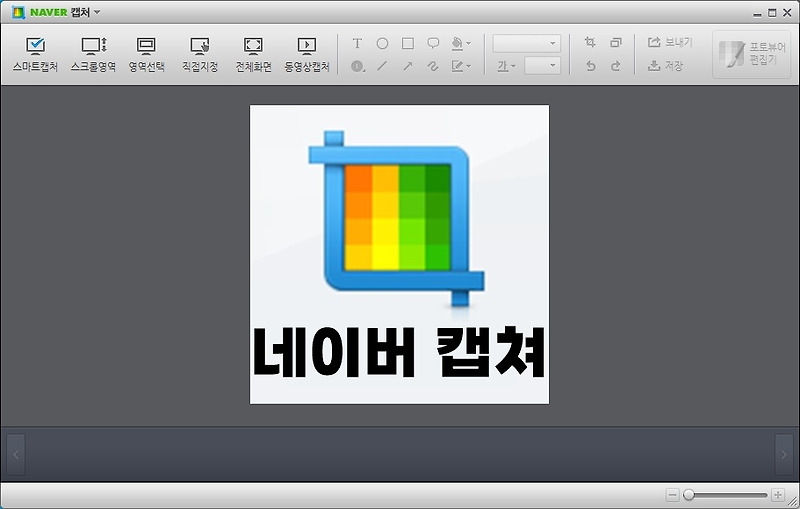Select the rectangle shape tool

[408, 43]
